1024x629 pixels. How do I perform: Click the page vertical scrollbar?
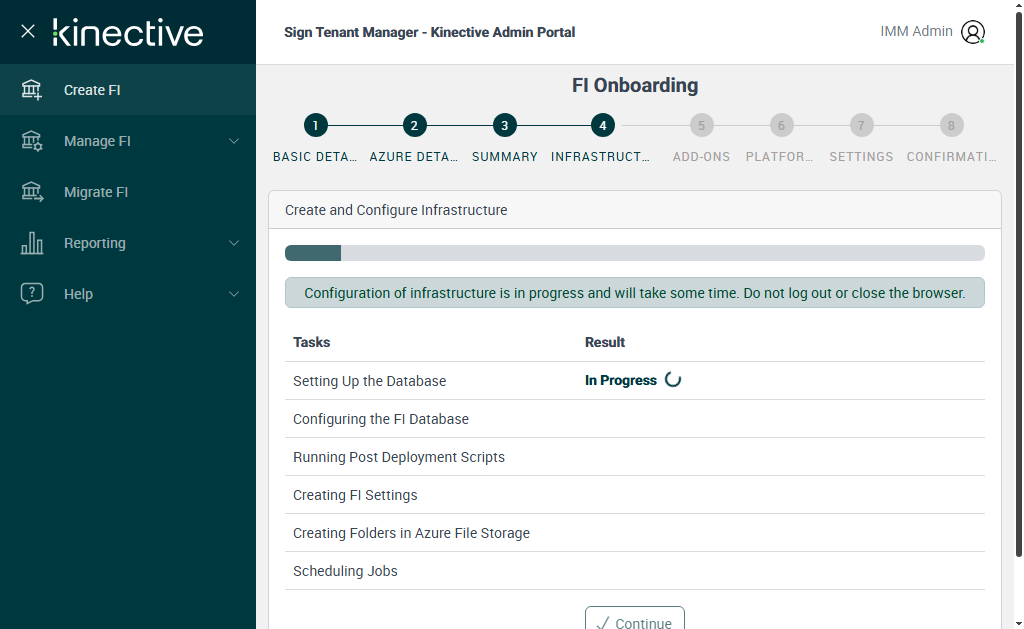[1019, 284]
